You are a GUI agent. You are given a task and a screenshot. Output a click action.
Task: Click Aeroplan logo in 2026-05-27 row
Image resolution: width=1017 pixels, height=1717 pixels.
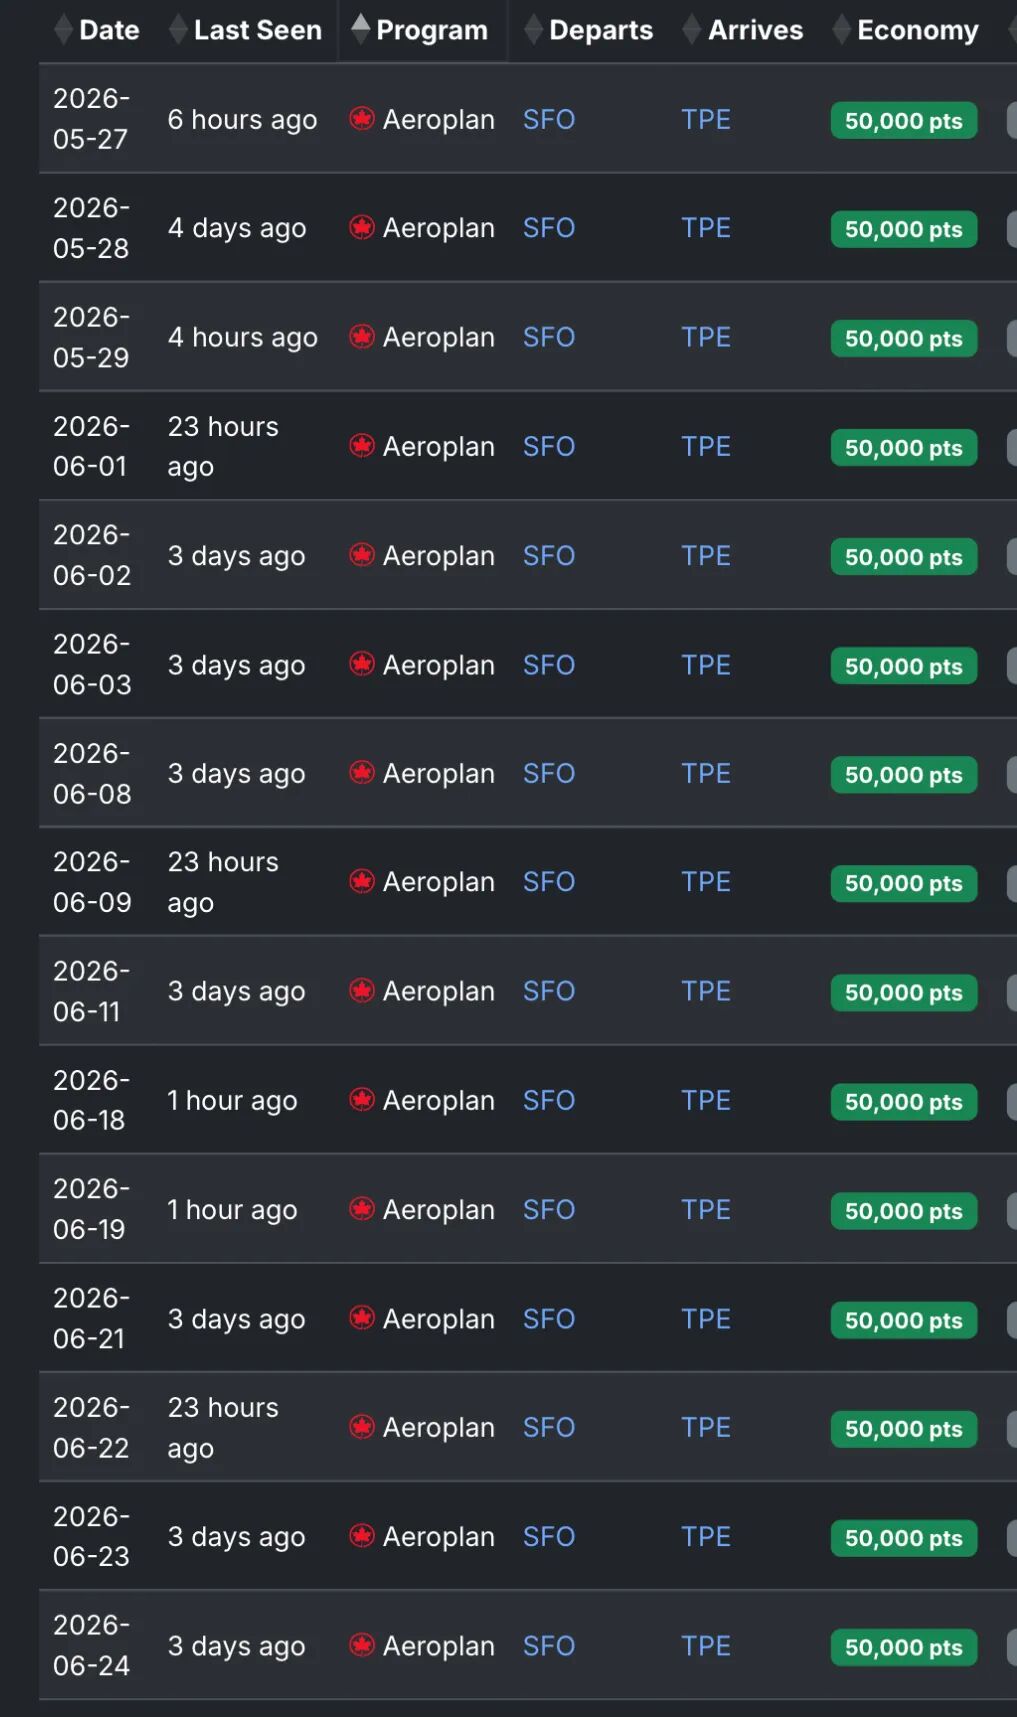(362, 119)
